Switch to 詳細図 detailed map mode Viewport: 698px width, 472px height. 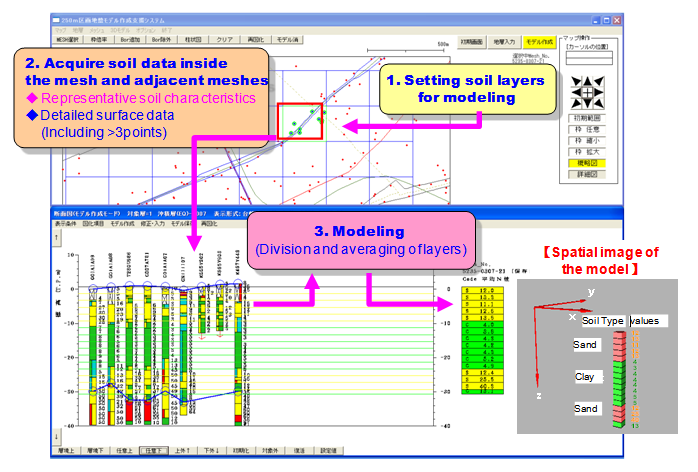click(x=587, y=173)
